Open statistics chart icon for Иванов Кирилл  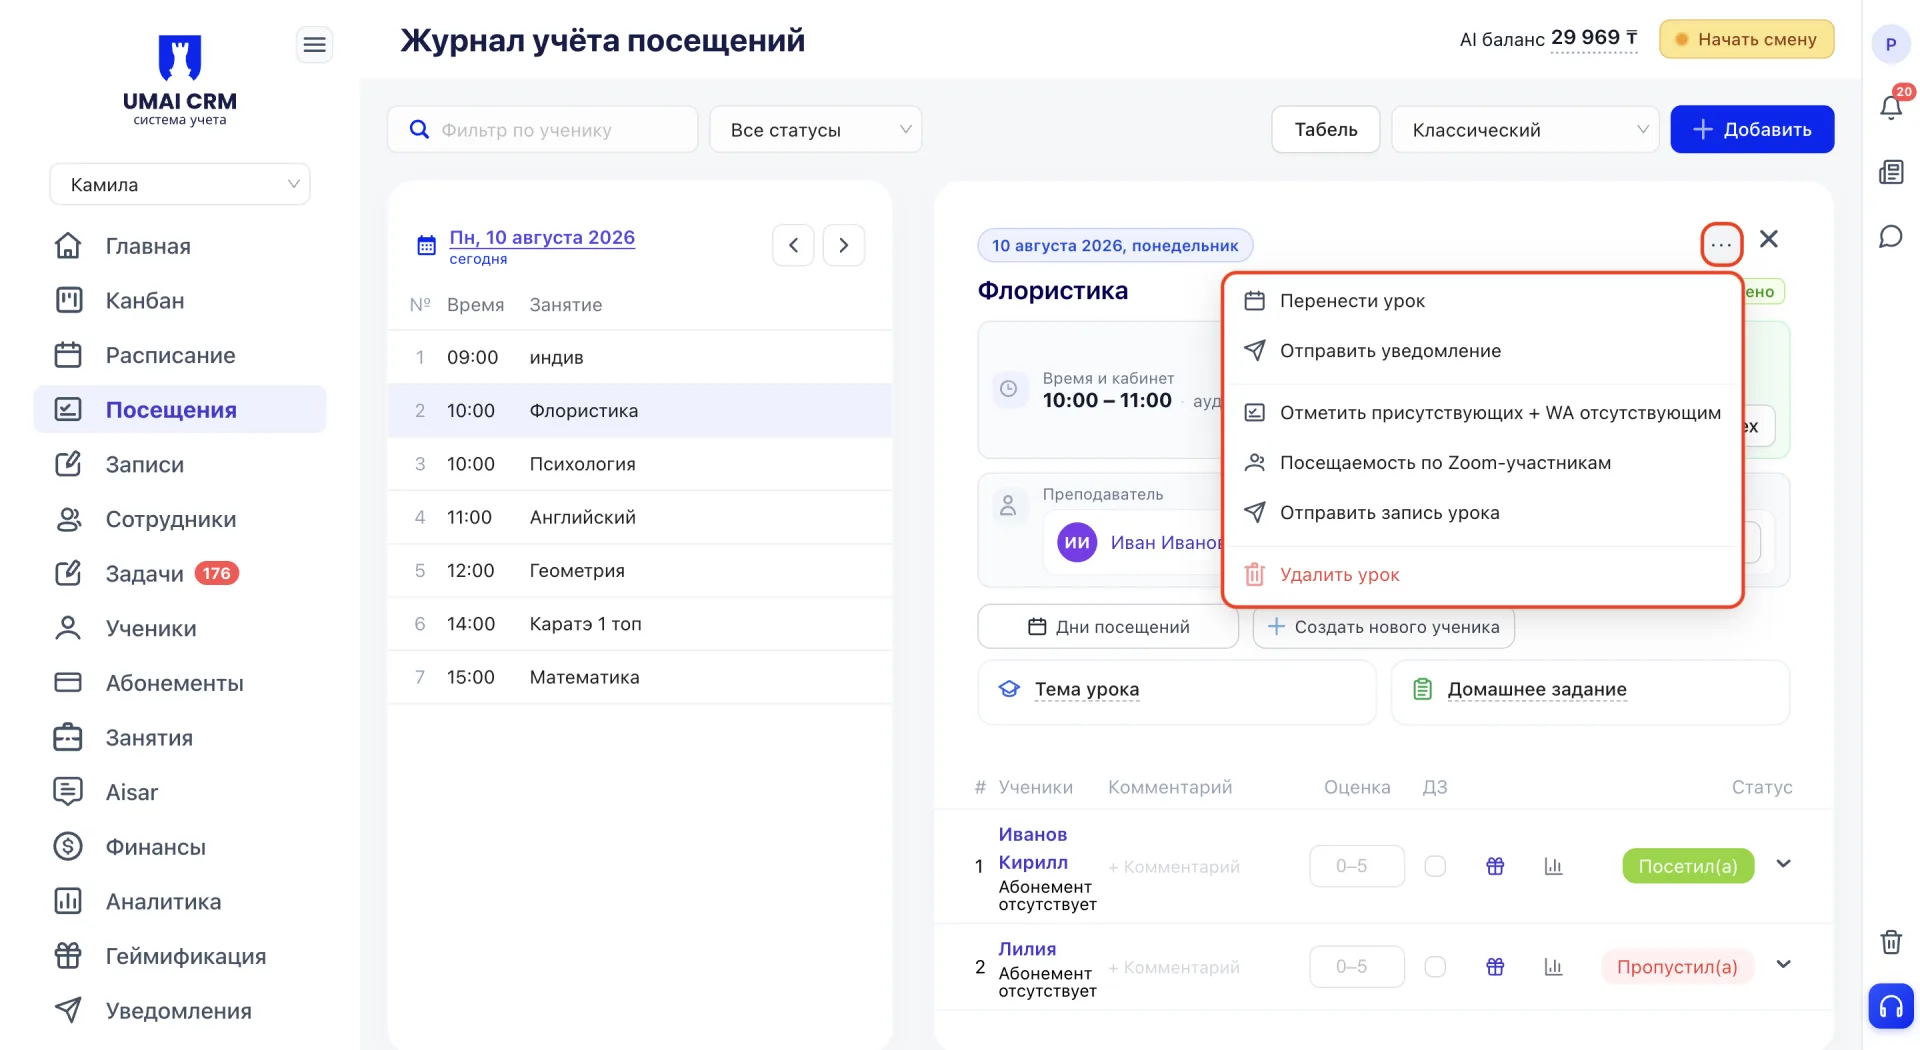coord(1553,866)
